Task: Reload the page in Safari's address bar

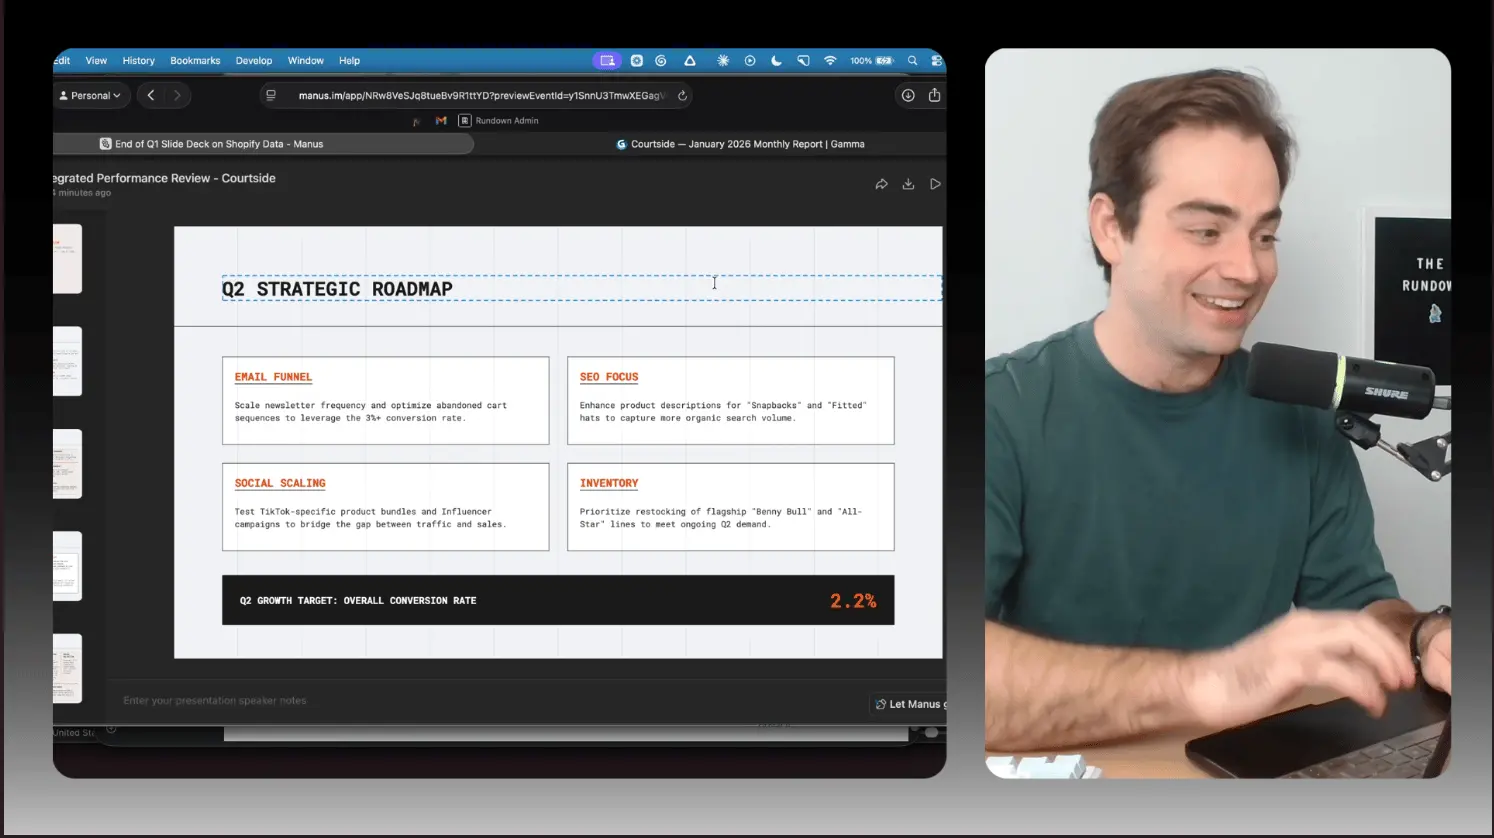Action: [x=682, y=96]
